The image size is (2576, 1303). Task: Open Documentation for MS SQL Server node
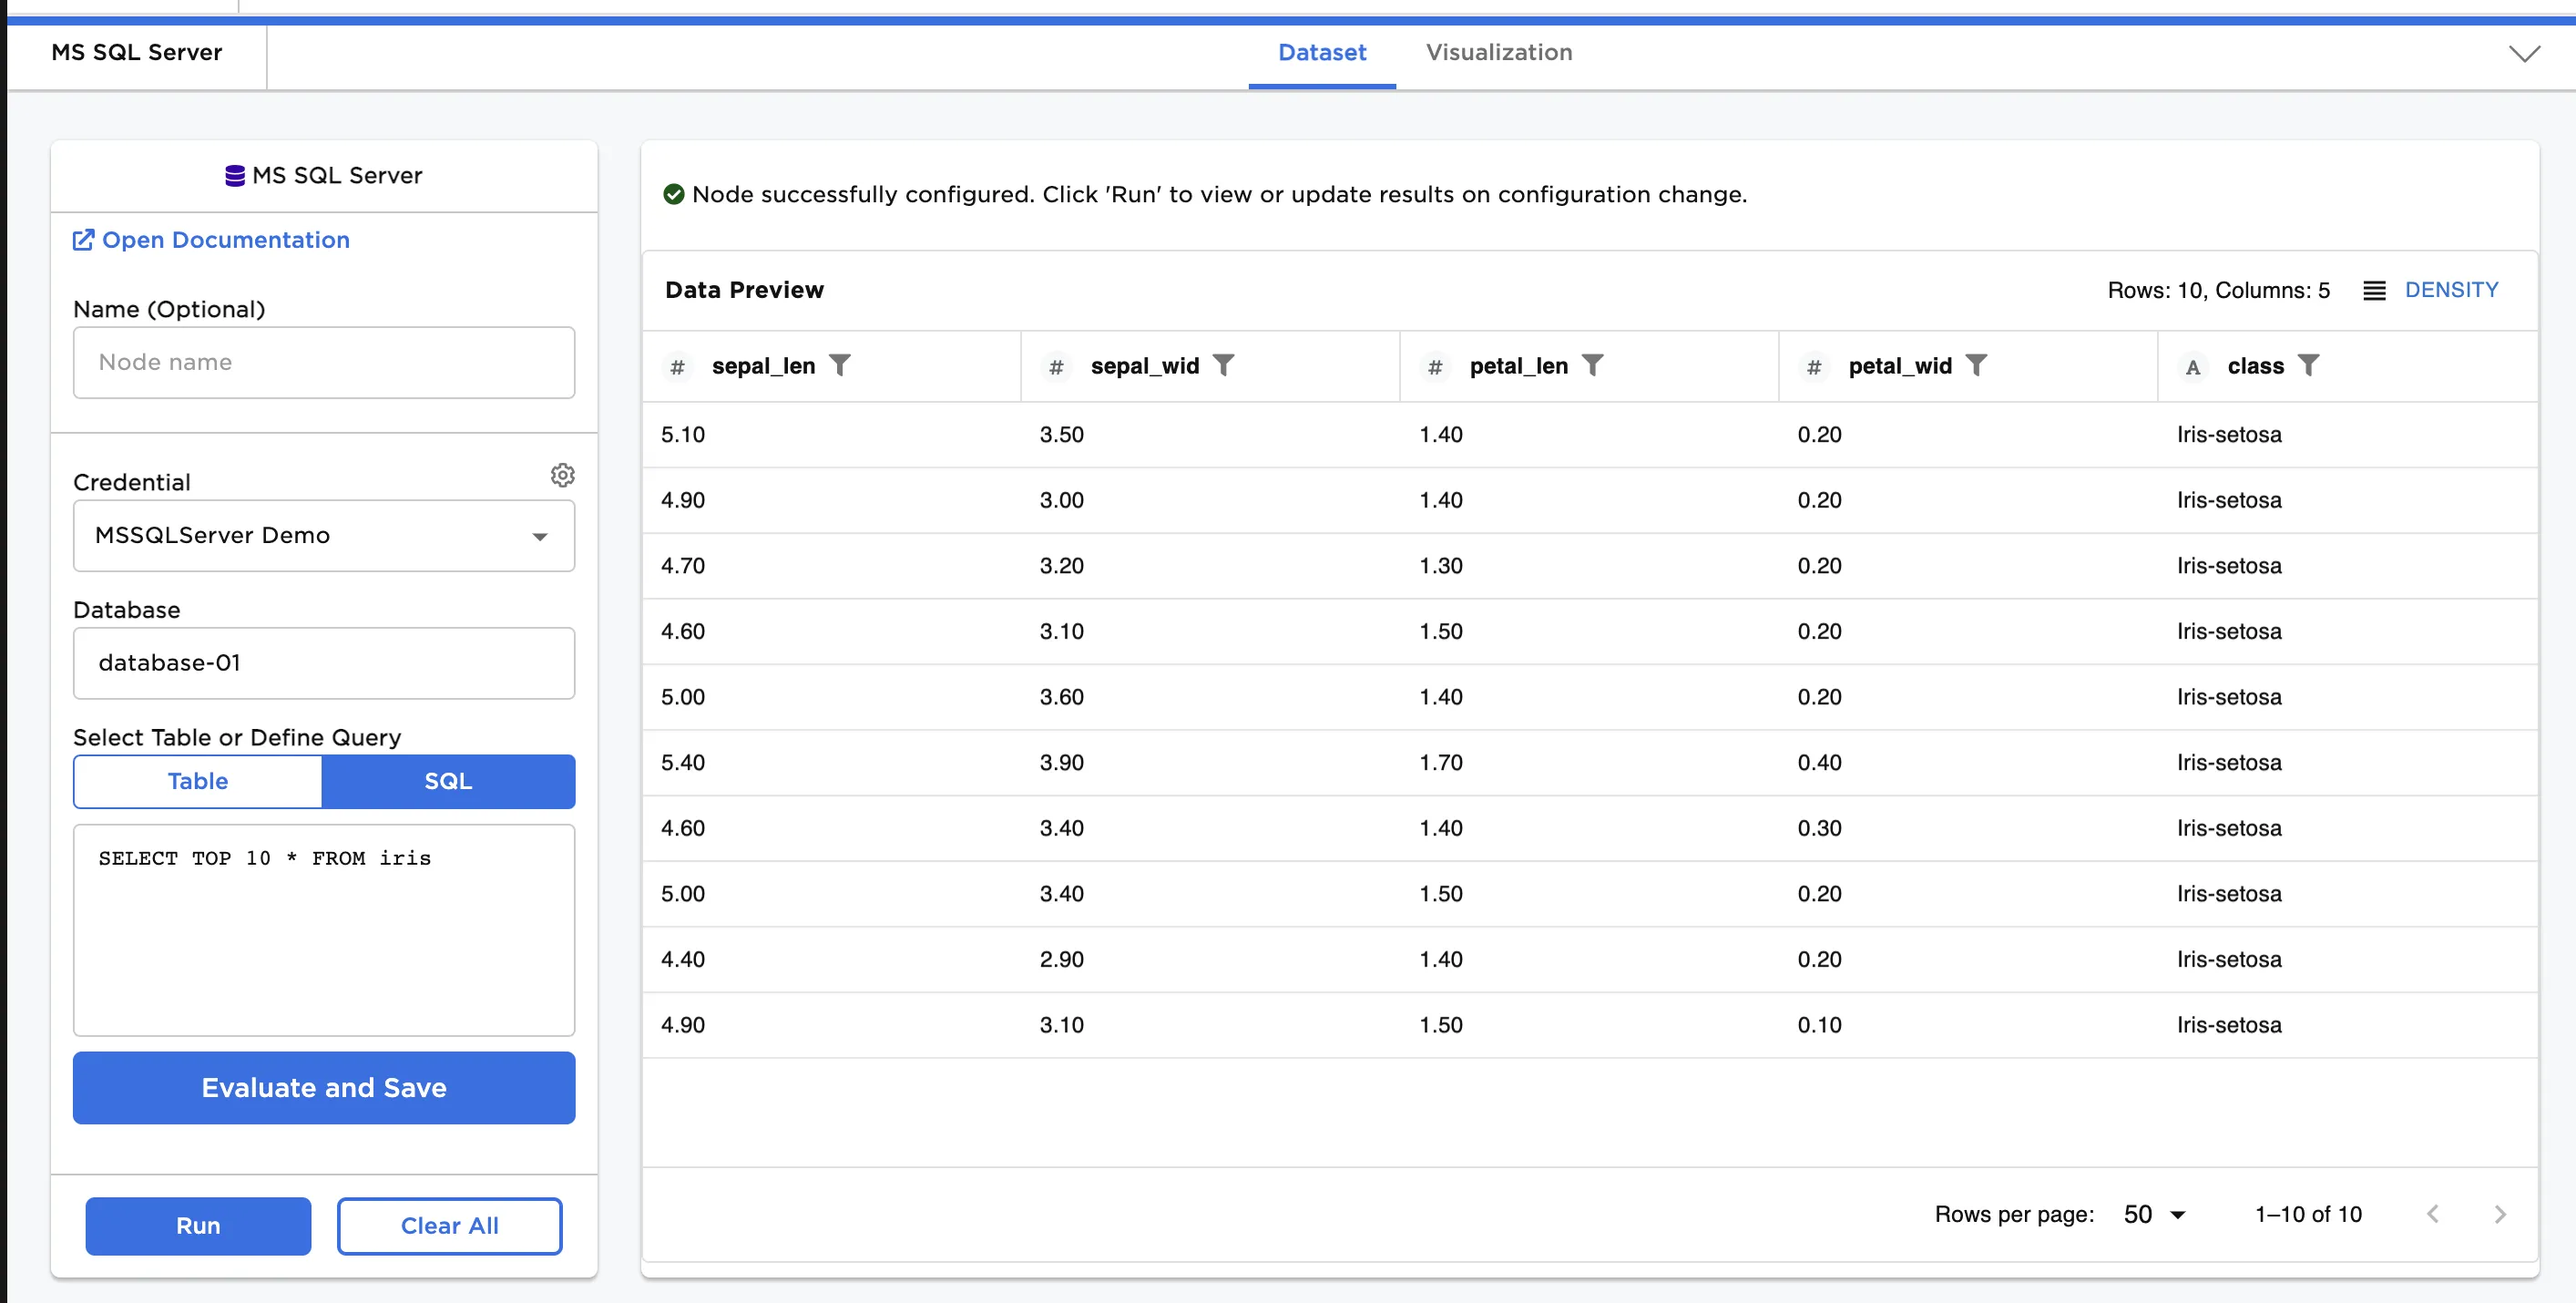(x=210, y=240)
